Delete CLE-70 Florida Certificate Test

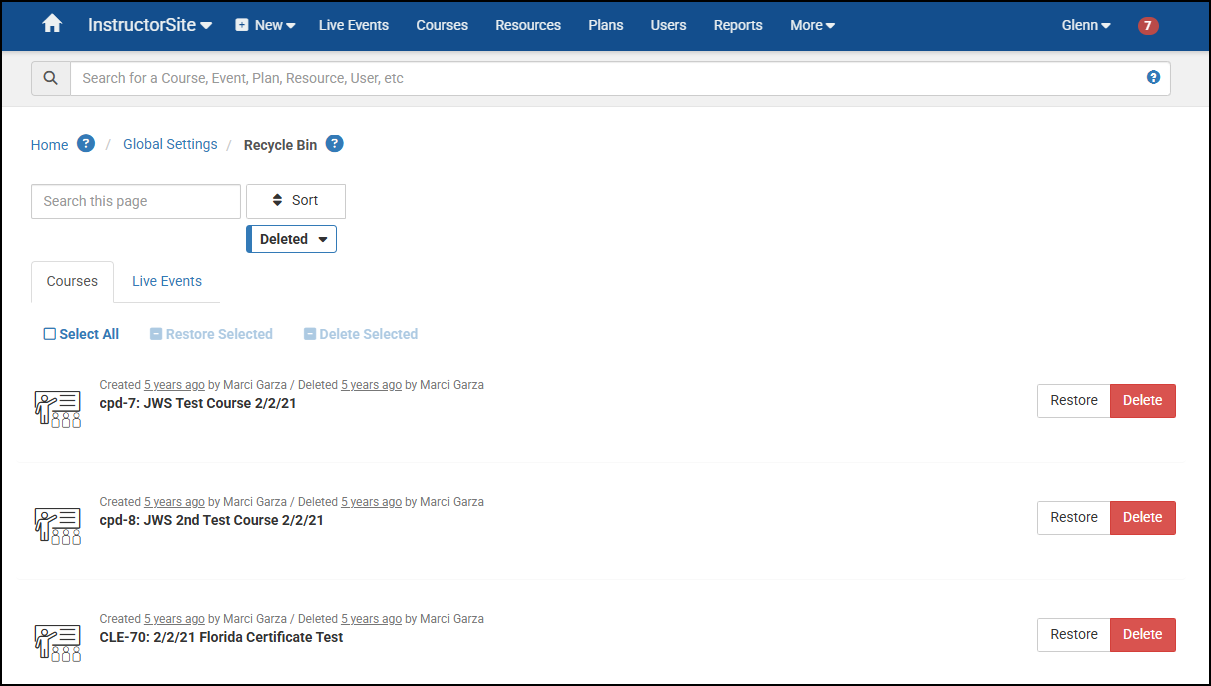coord(1143,634)
